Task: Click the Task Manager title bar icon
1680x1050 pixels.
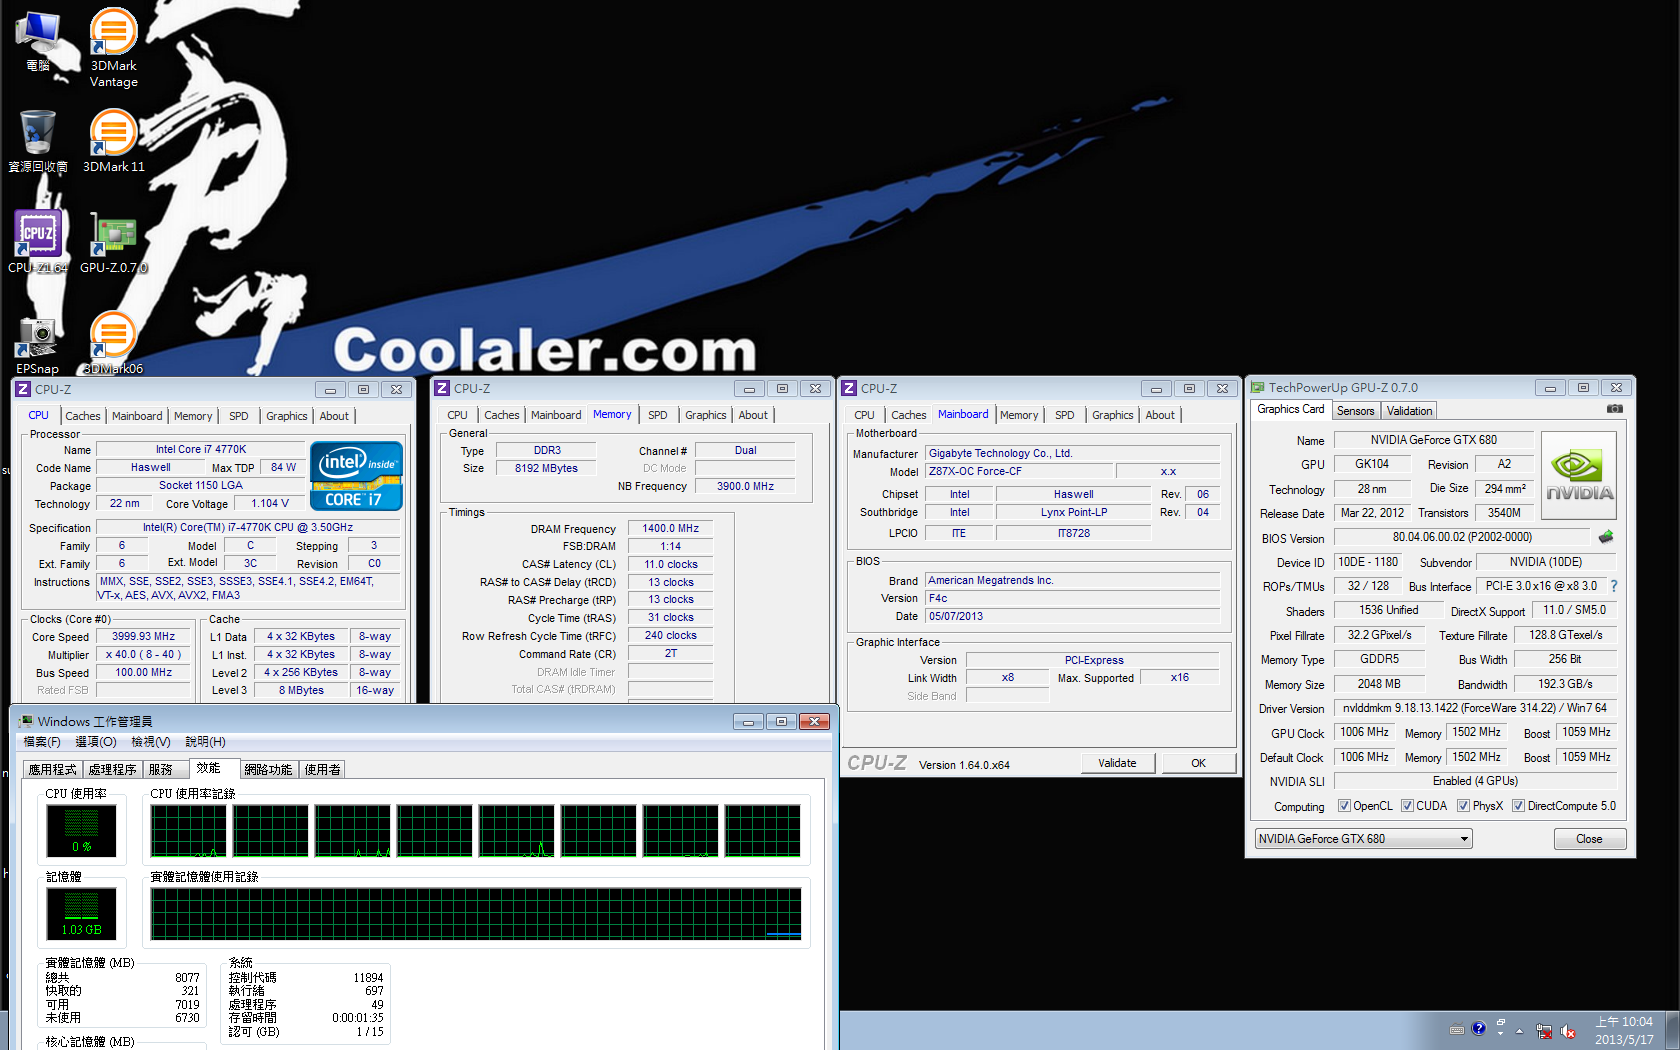Action: (26, 721)
